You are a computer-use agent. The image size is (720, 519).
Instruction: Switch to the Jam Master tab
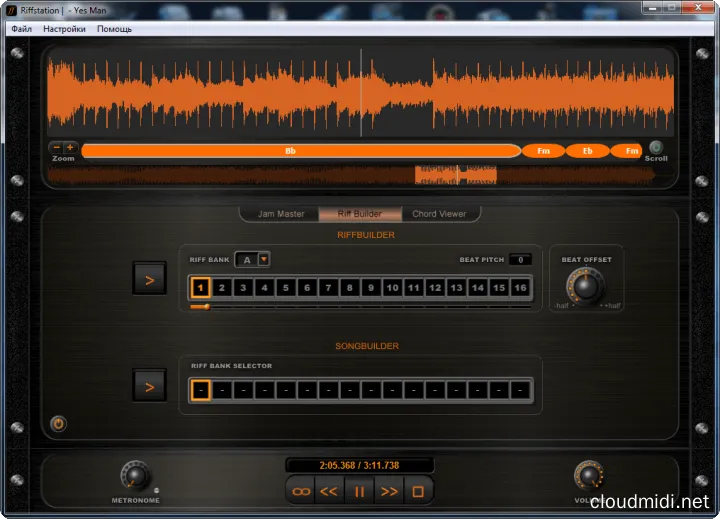281,214
